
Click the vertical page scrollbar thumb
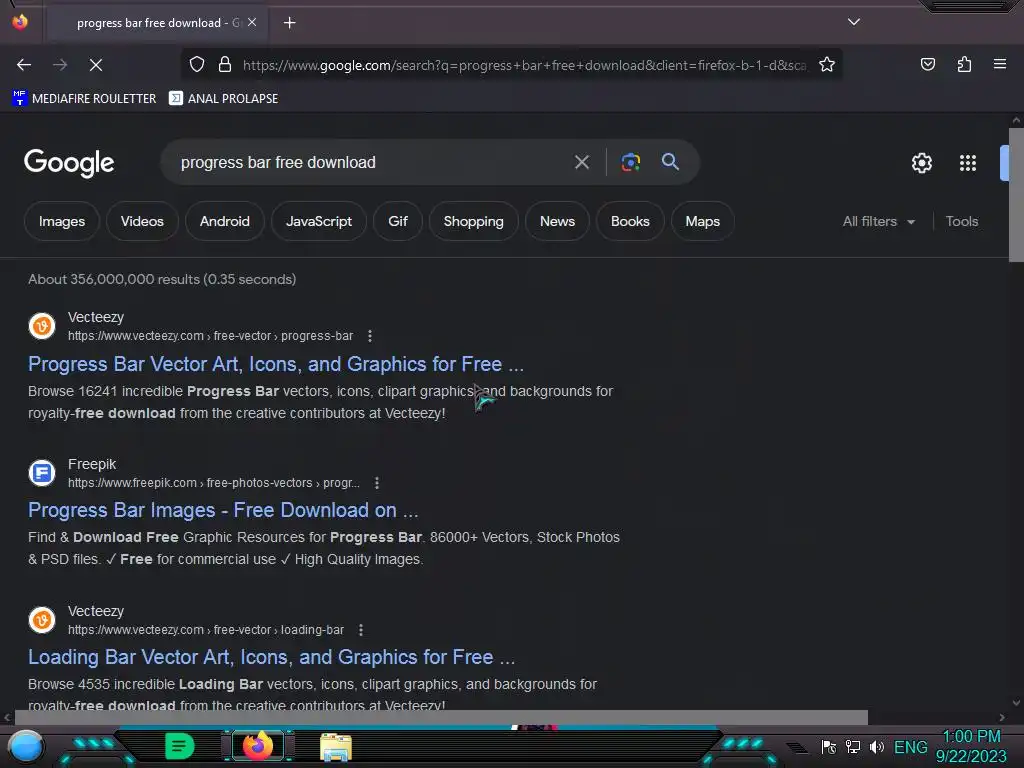pyautogui.click(x=1016, y=195)
